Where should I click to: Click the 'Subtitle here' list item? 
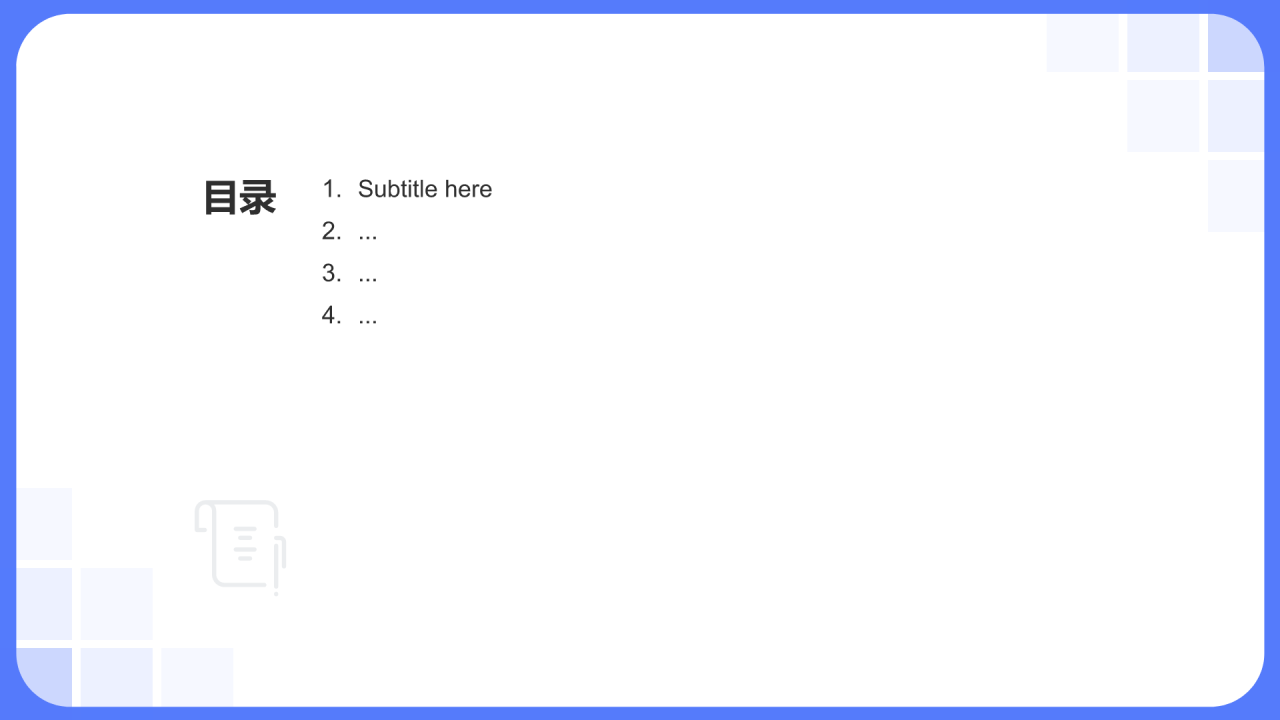click(x=425, y=189)
